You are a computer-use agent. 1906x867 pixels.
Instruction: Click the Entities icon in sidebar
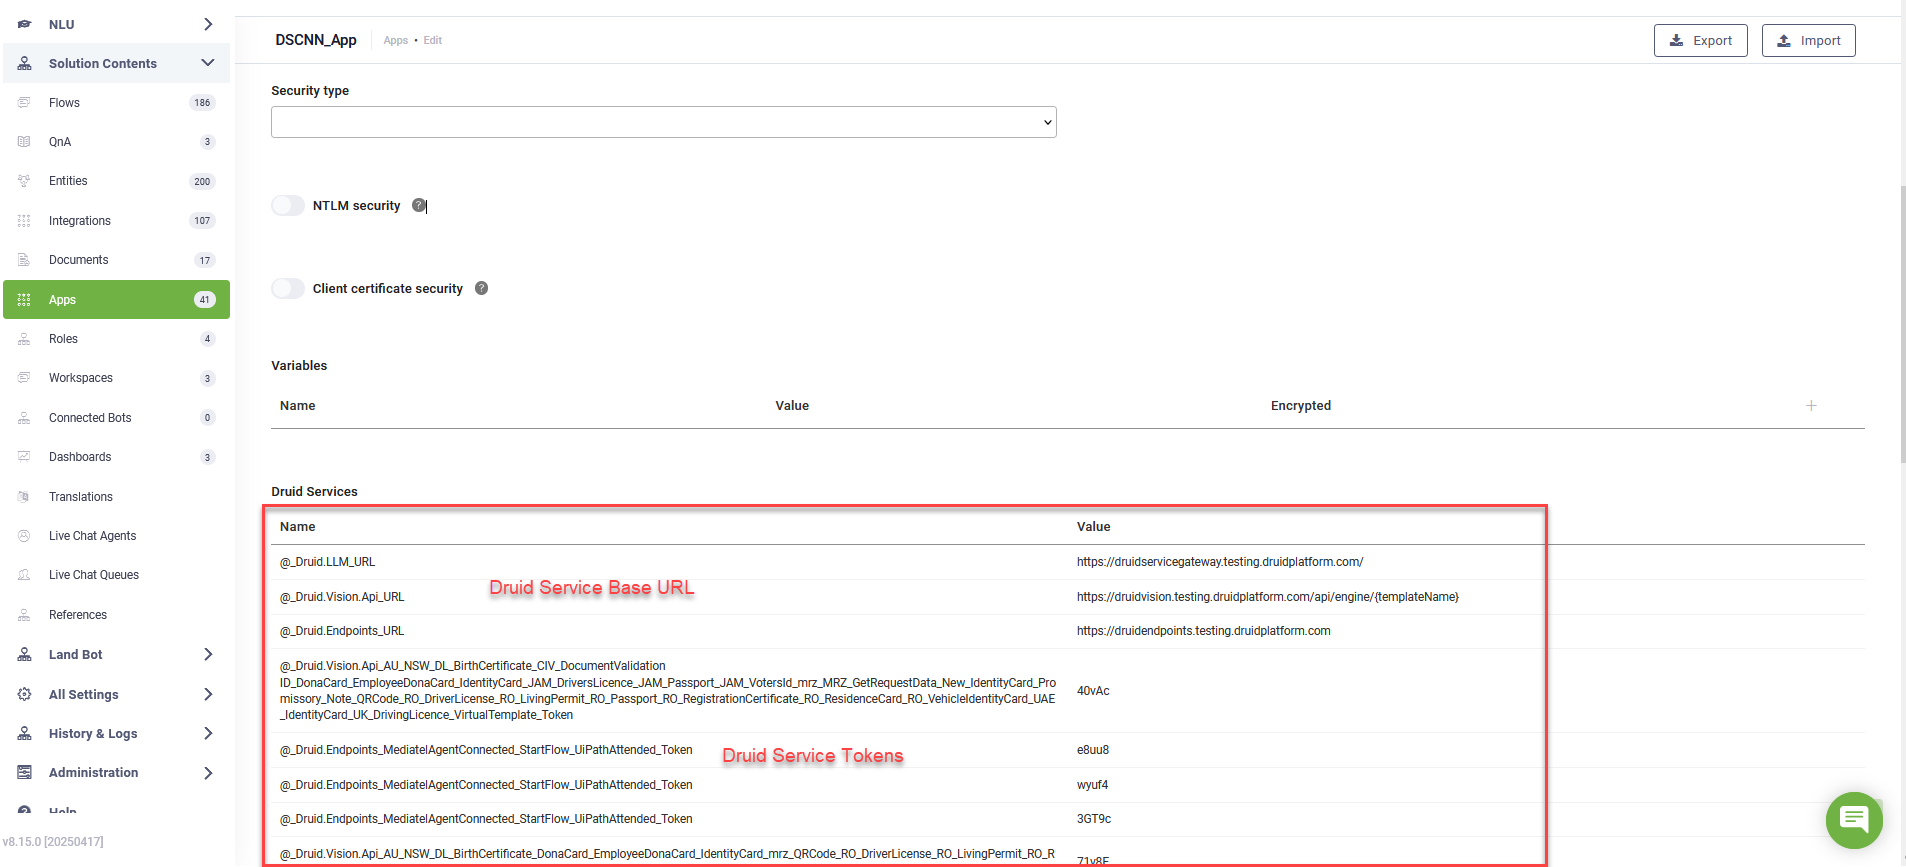coord(24,181)
